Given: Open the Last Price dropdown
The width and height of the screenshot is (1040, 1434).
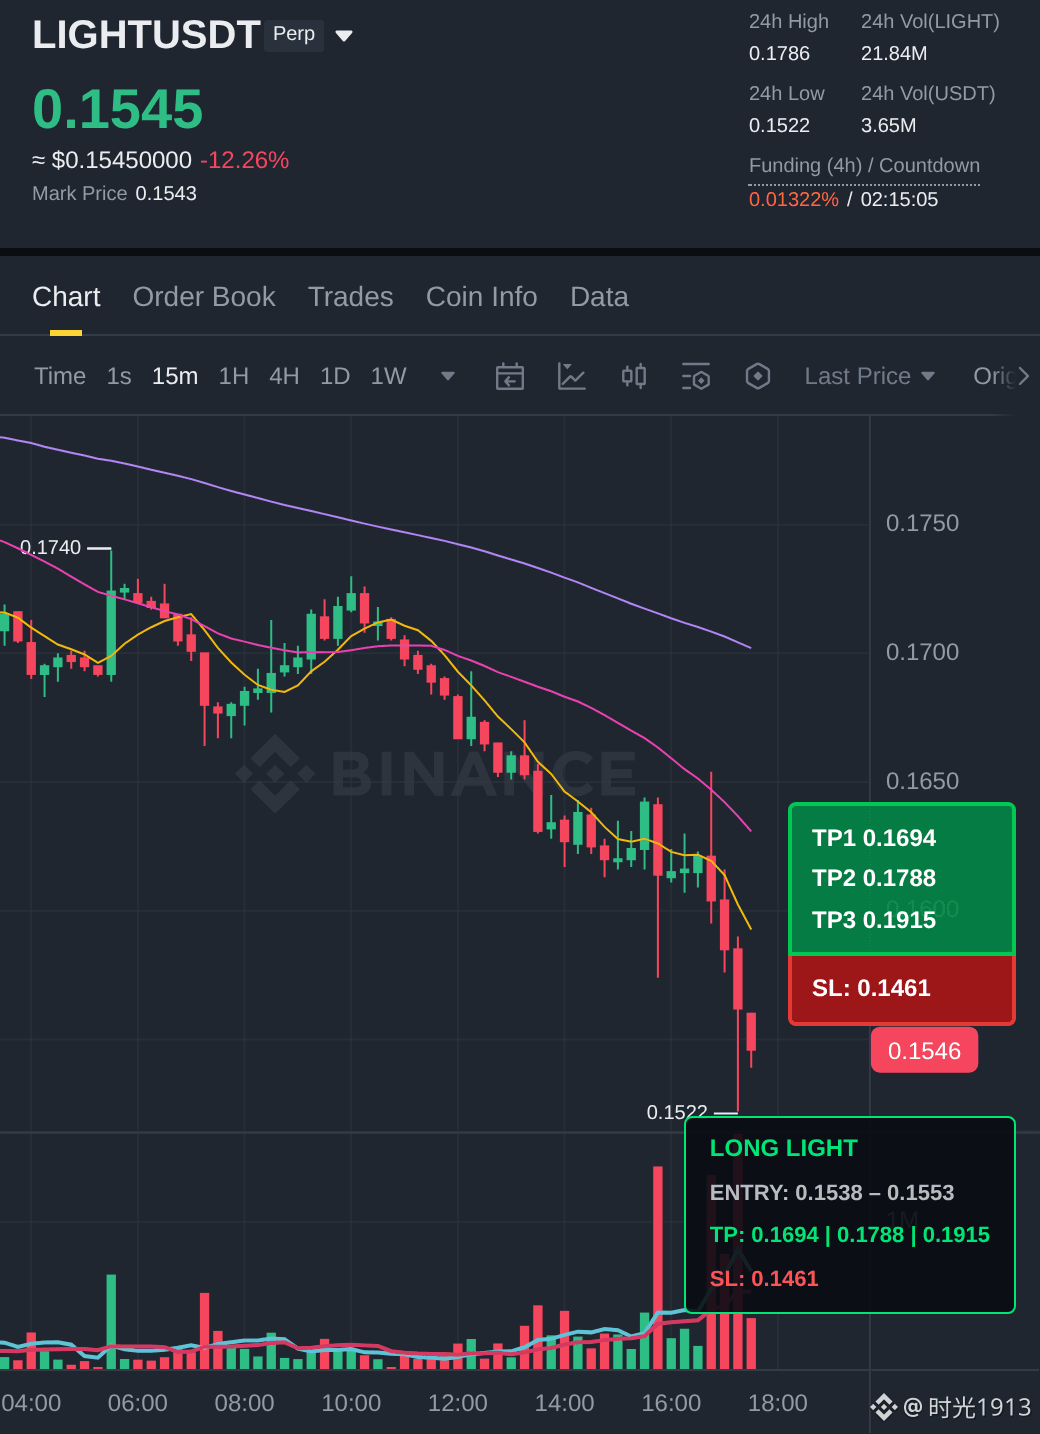Looking at the screenshot, I should click(x=870, y=376).
